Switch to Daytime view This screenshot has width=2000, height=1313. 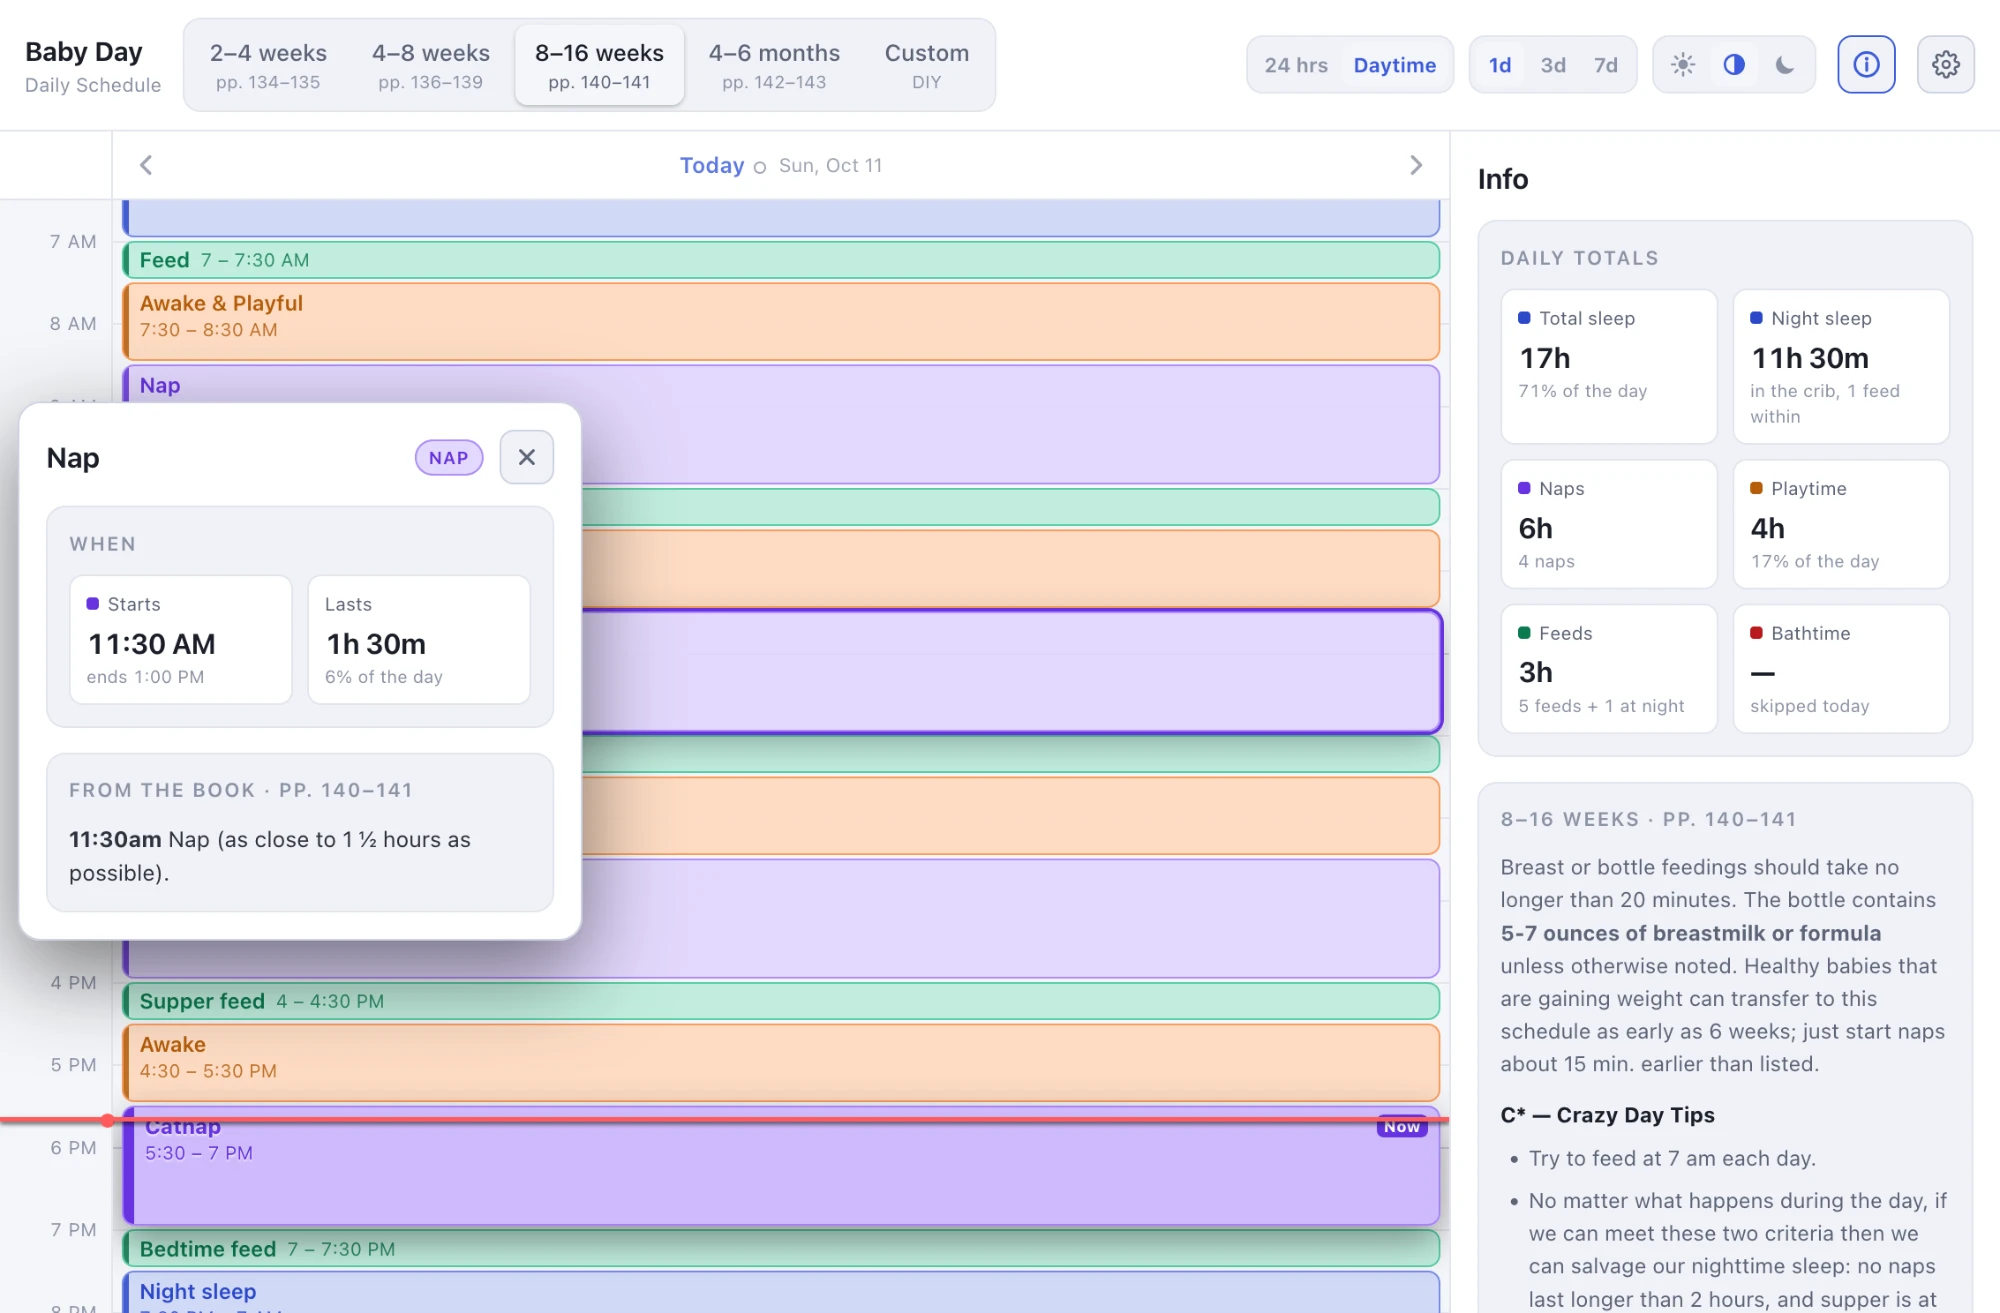coord(1394,65)
